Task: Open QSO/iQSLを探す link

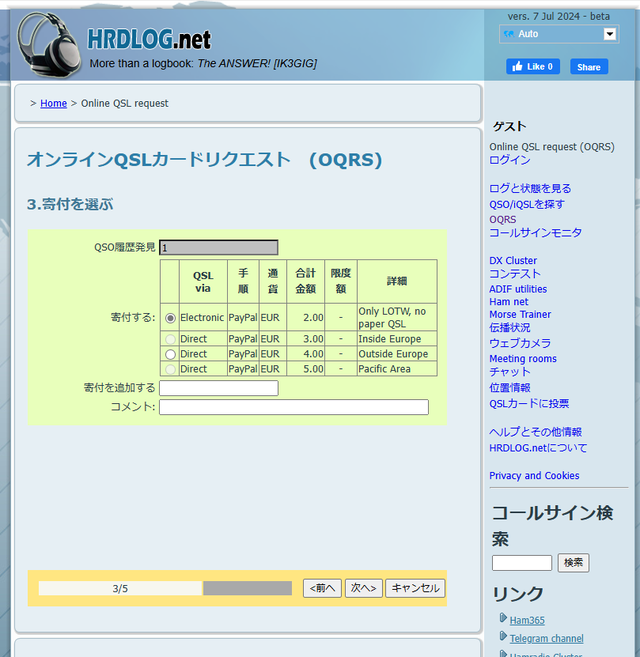Action: click(x=526, y=204)
